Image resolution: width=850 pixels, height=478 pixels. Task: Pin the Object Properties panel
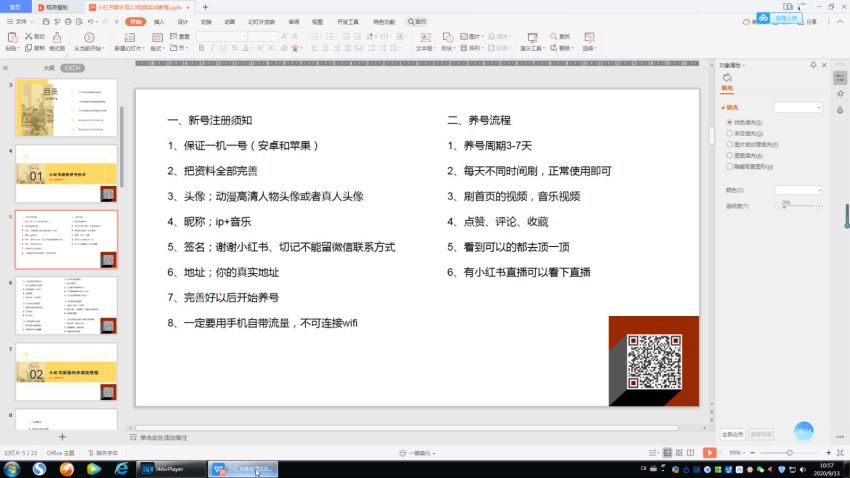point(813,65)
